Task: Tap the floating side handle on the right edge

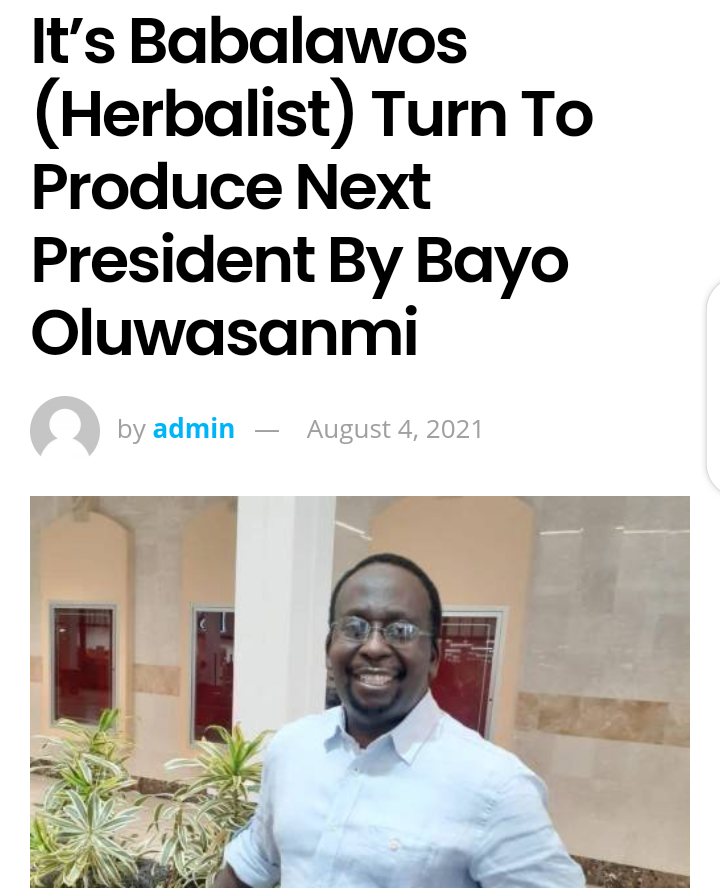Action: [x=713, y=387]
